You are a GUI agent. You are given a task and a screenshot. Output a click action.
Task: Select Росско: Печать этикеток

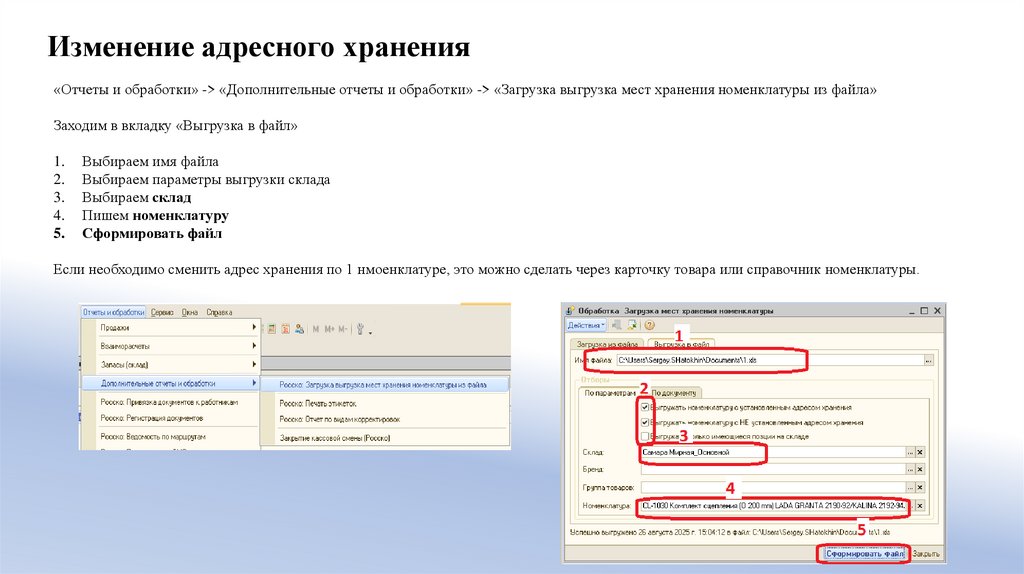tap(318, 403)
